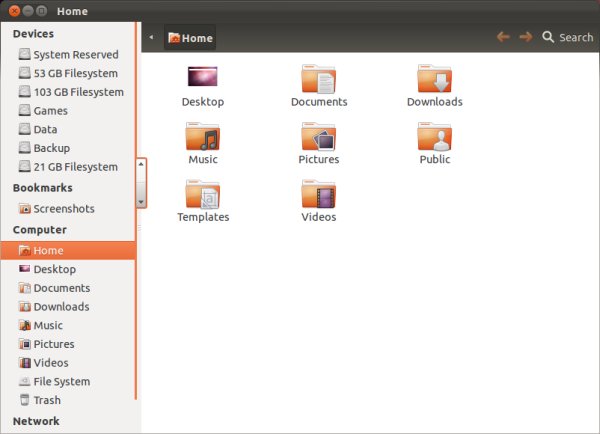600x434 pixels.
Task: Select Downloads label in the sidebar
Action: [x=62, y=307]
